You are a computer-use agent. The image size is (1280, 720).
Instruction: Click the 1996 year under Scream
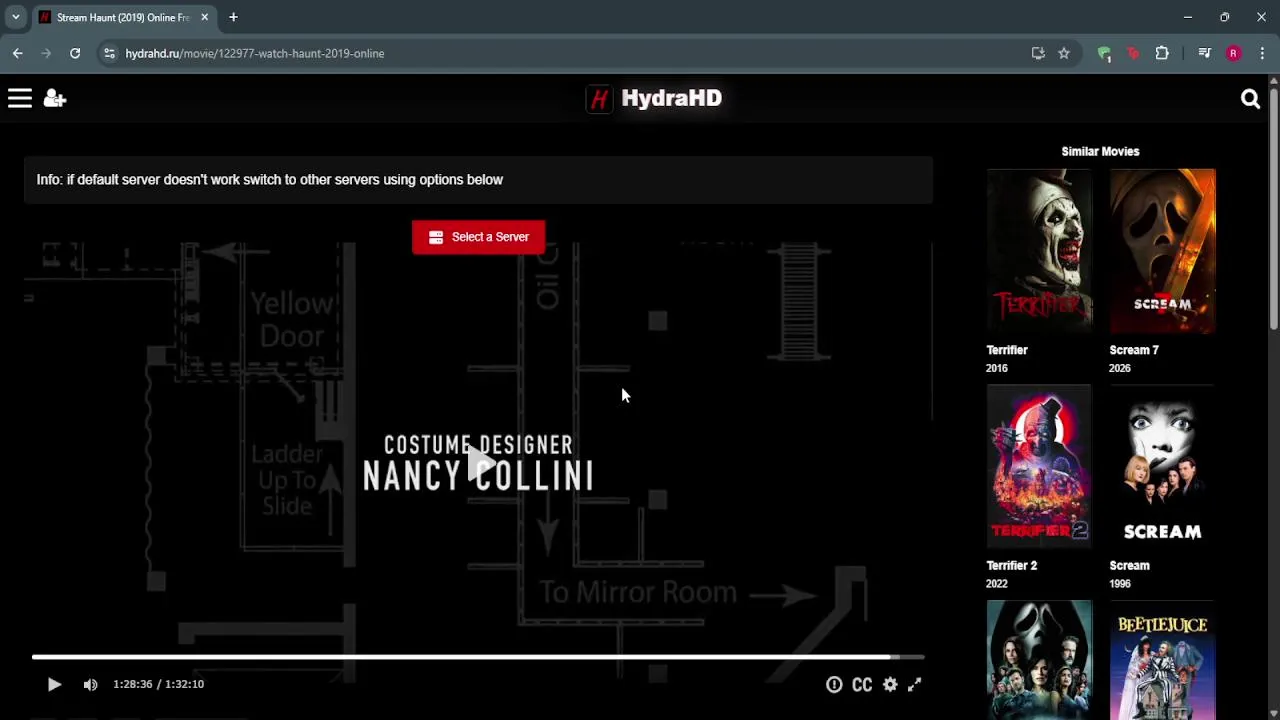pyautogui.click(x=1120, y=584)
